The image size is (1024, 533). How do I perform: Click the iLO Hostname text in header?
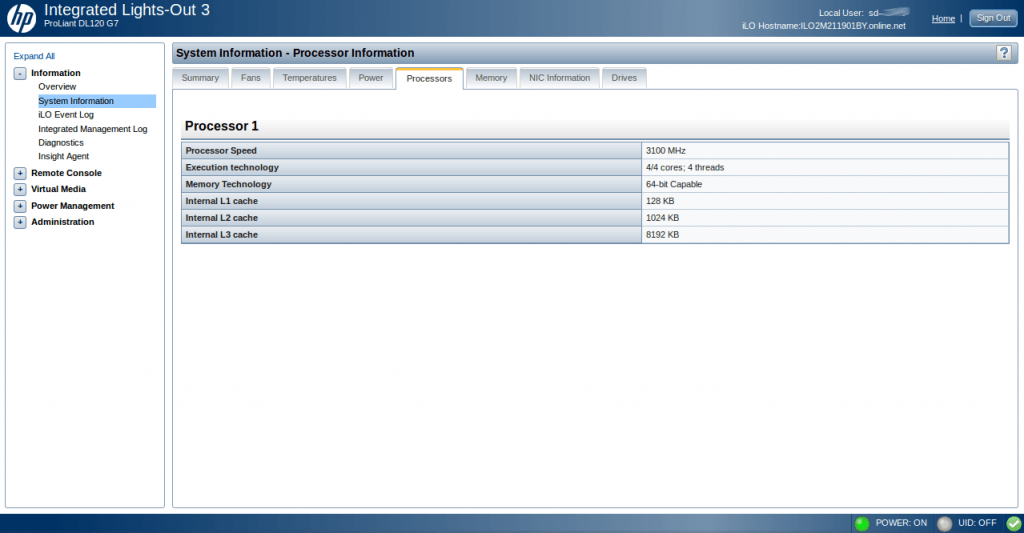[824, 26]
